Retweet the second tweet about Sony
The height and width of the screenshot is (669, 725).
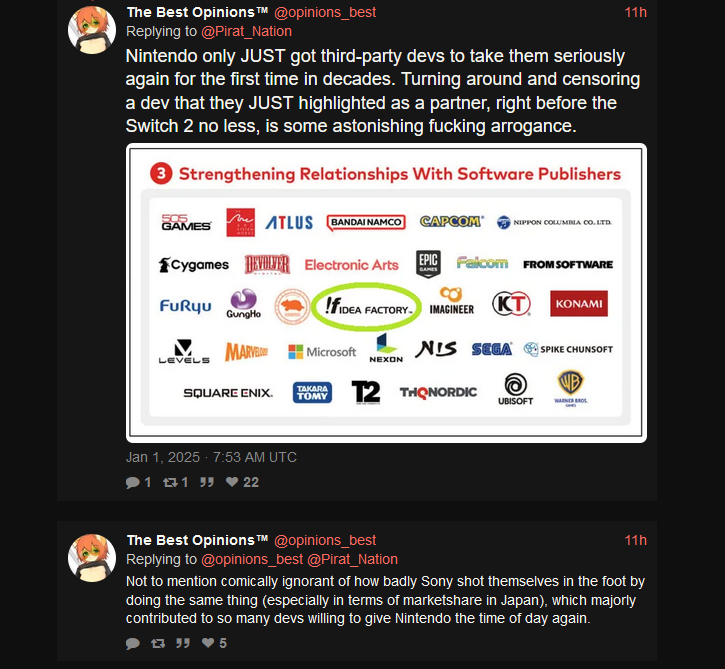158,643
